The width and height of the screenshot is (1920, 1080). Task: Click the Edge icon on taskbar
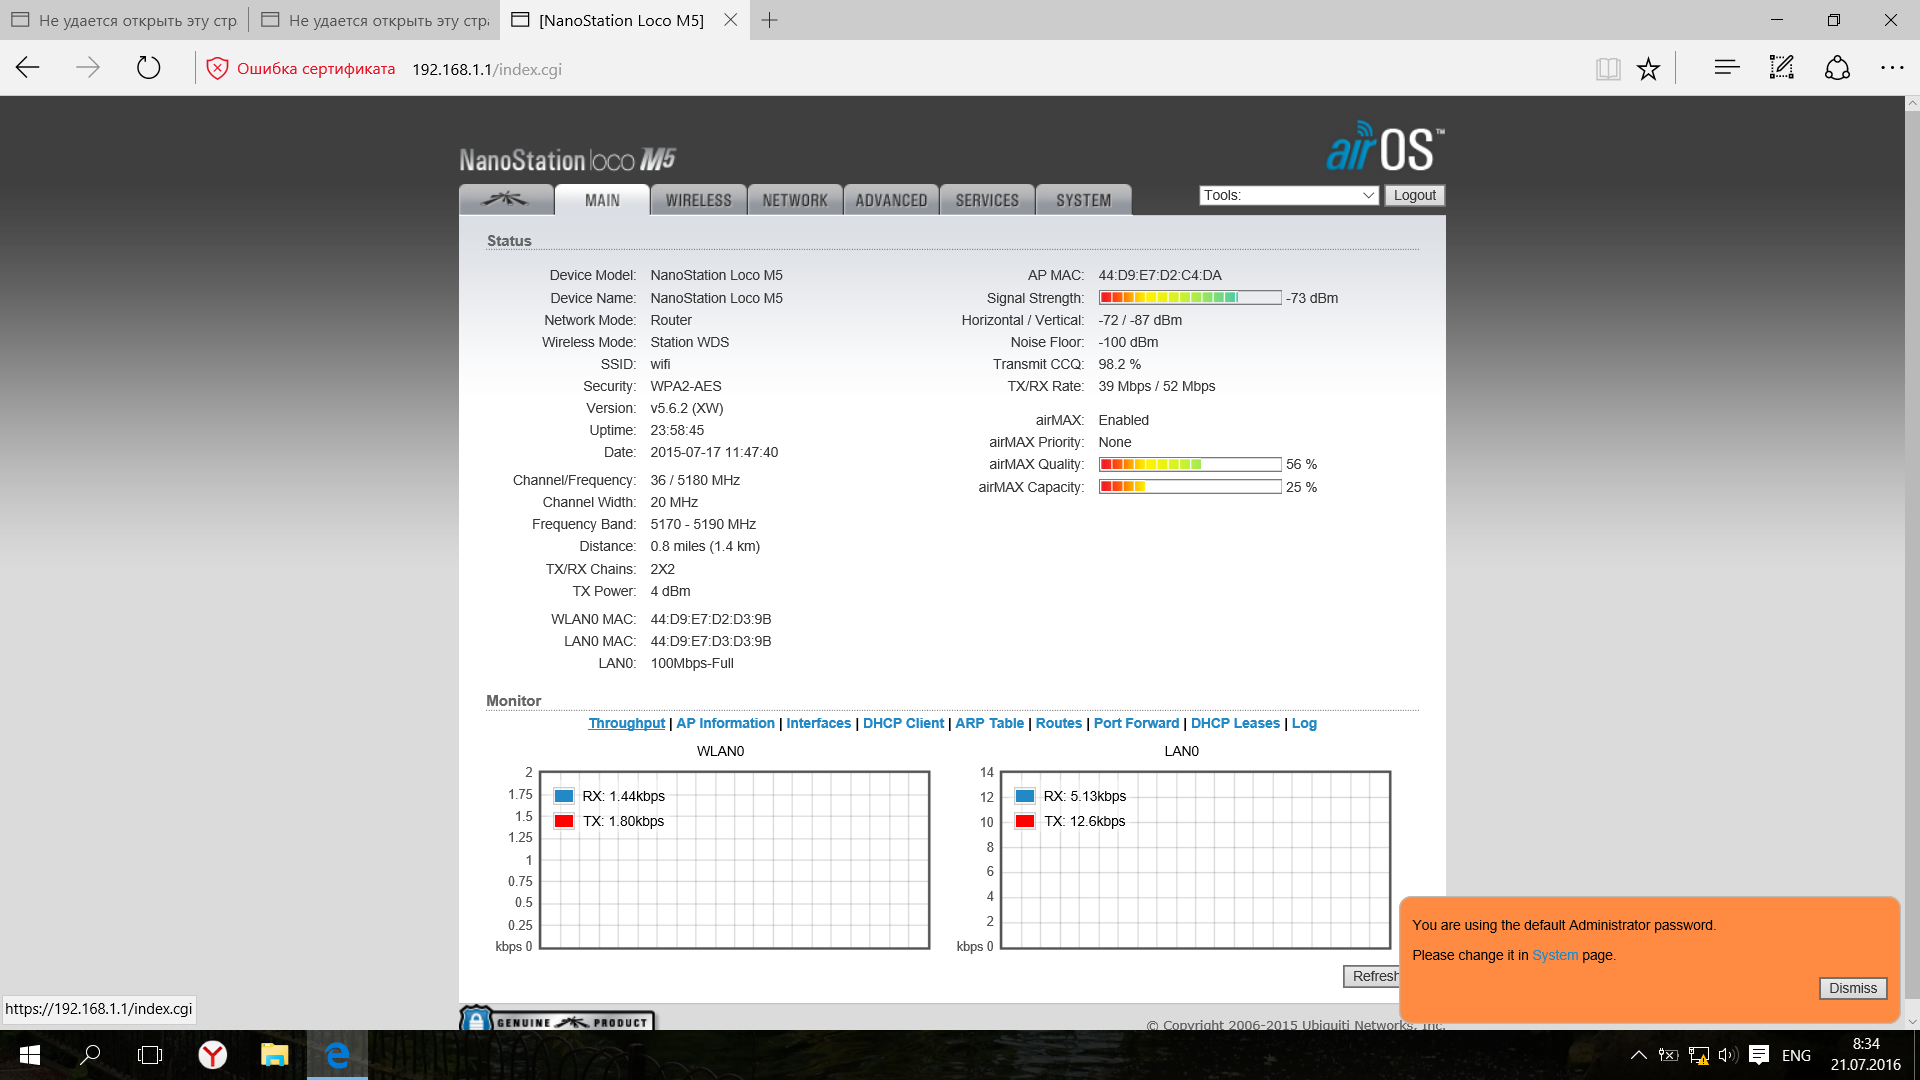(x=337, y=1055)
